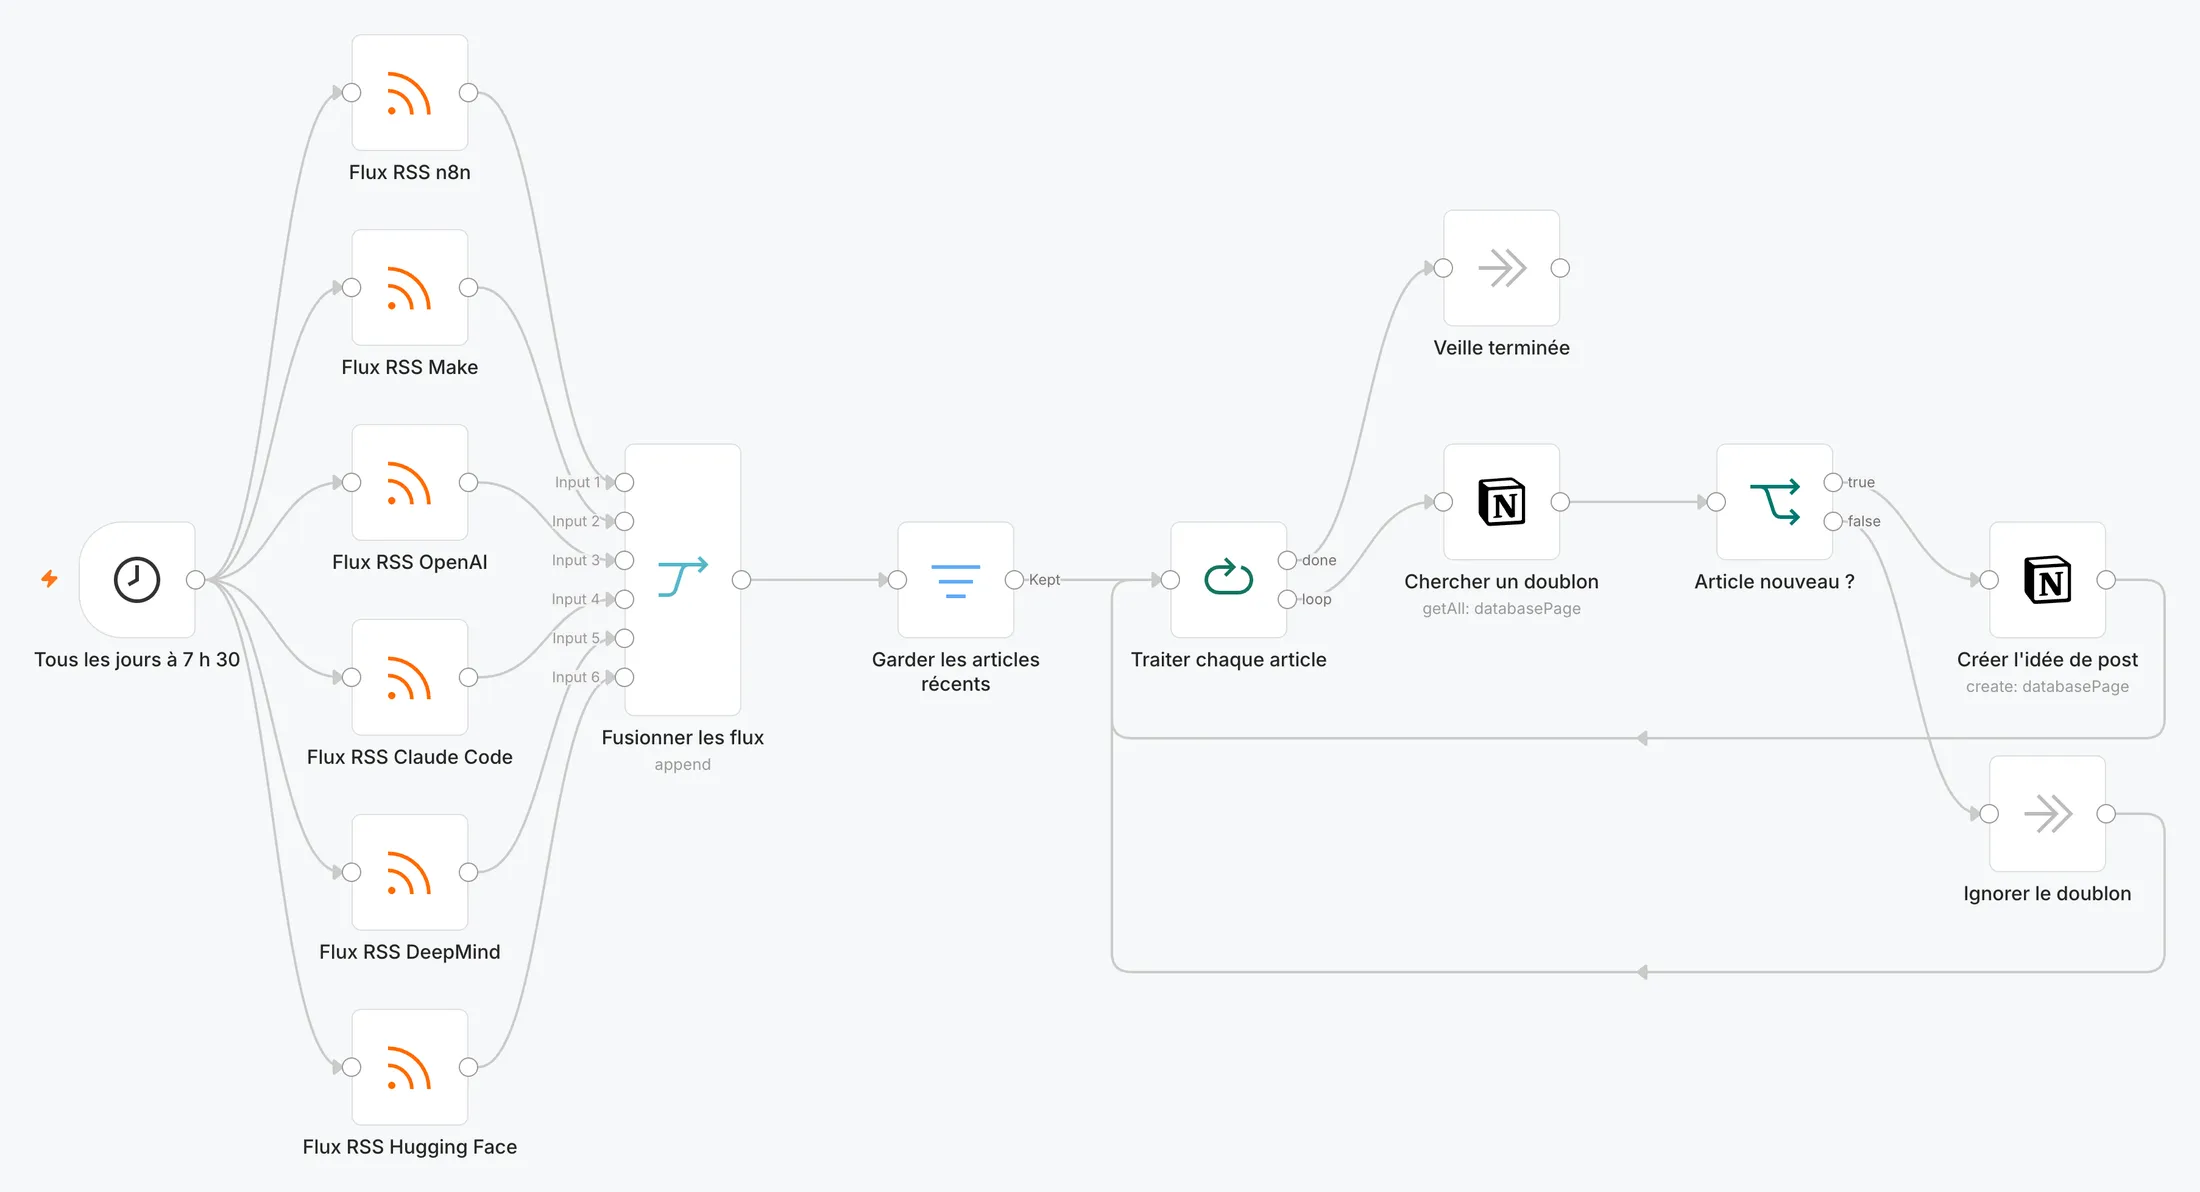This screenshot has height=1192, width=2200.
Task: Click the Input 6 connector of merge node
Action: 625,678
